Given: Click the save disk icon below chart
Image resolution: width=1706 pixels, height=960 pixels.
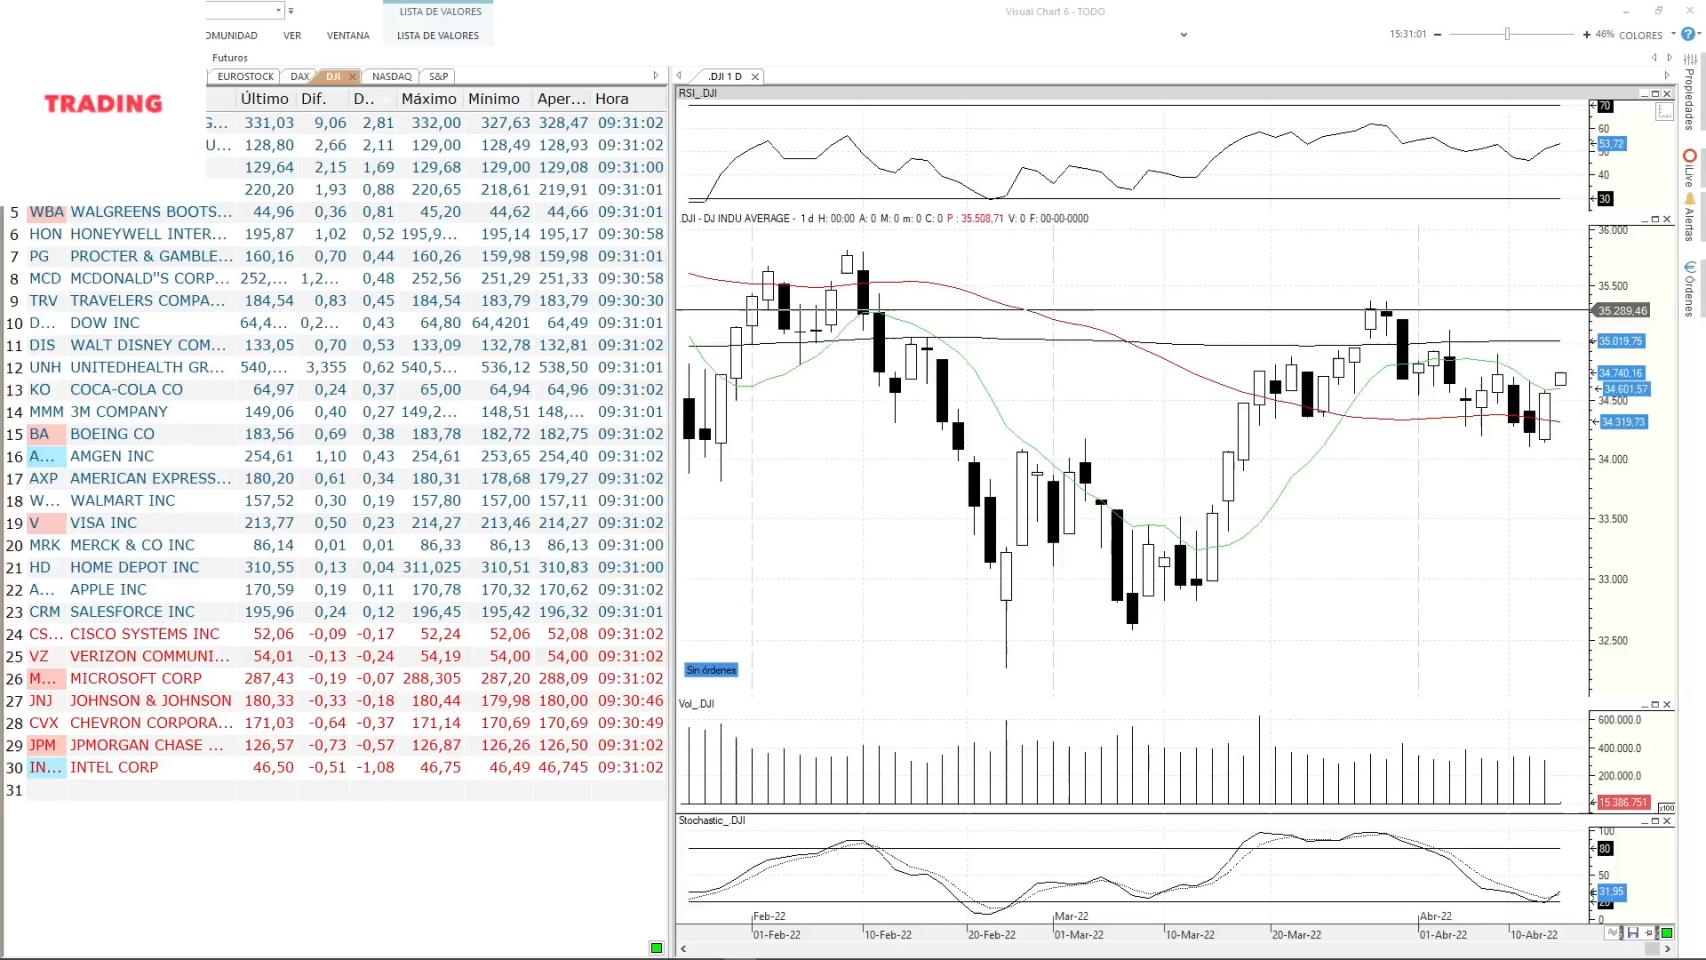Looking at the screenshot, I should (1633, 933).
